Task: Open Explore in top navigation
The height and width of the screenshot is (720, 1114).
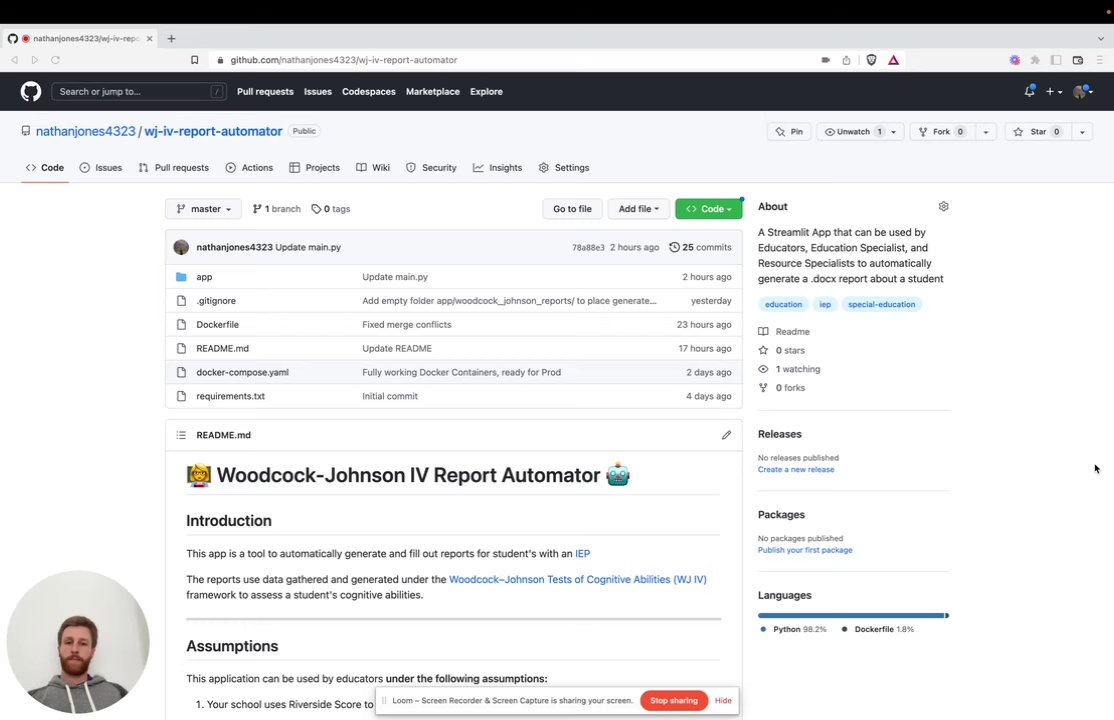Action: [486, 92]
